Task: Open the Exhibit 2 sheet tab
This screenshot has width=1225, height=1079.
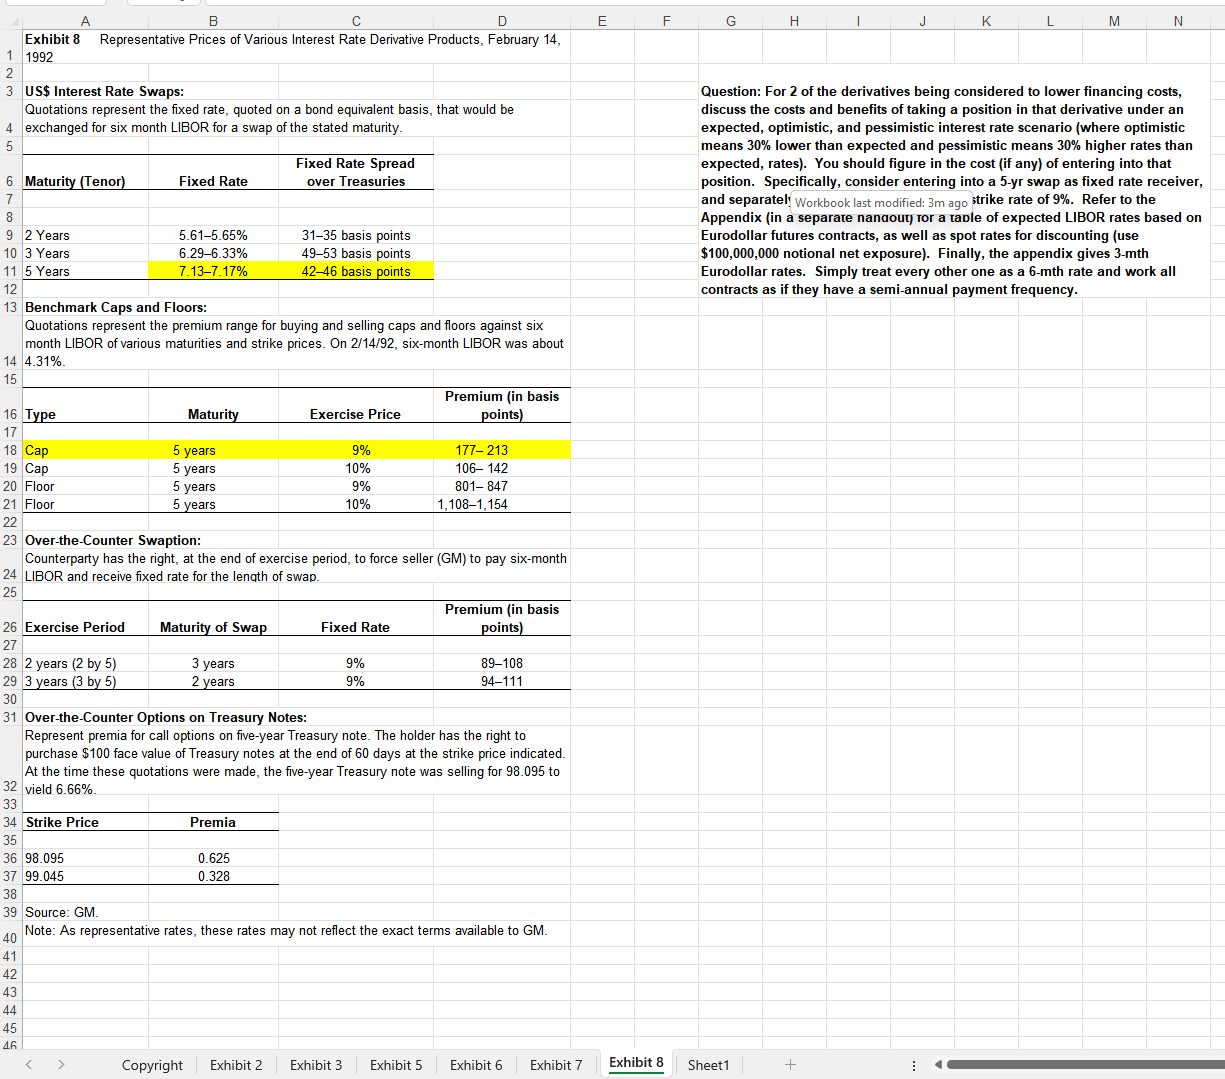Action: point(236,1065)
